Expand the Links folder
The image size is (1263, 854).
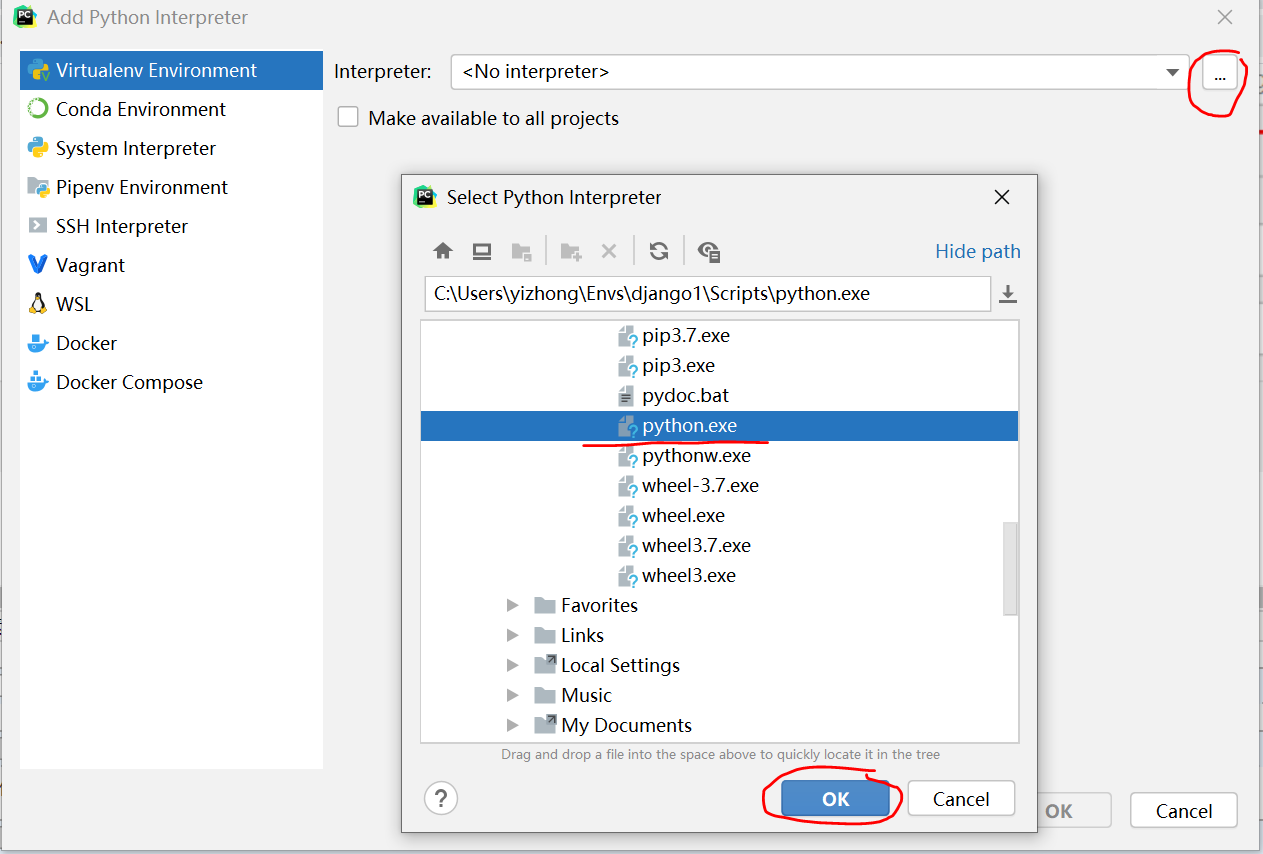(x=513, y=635)
